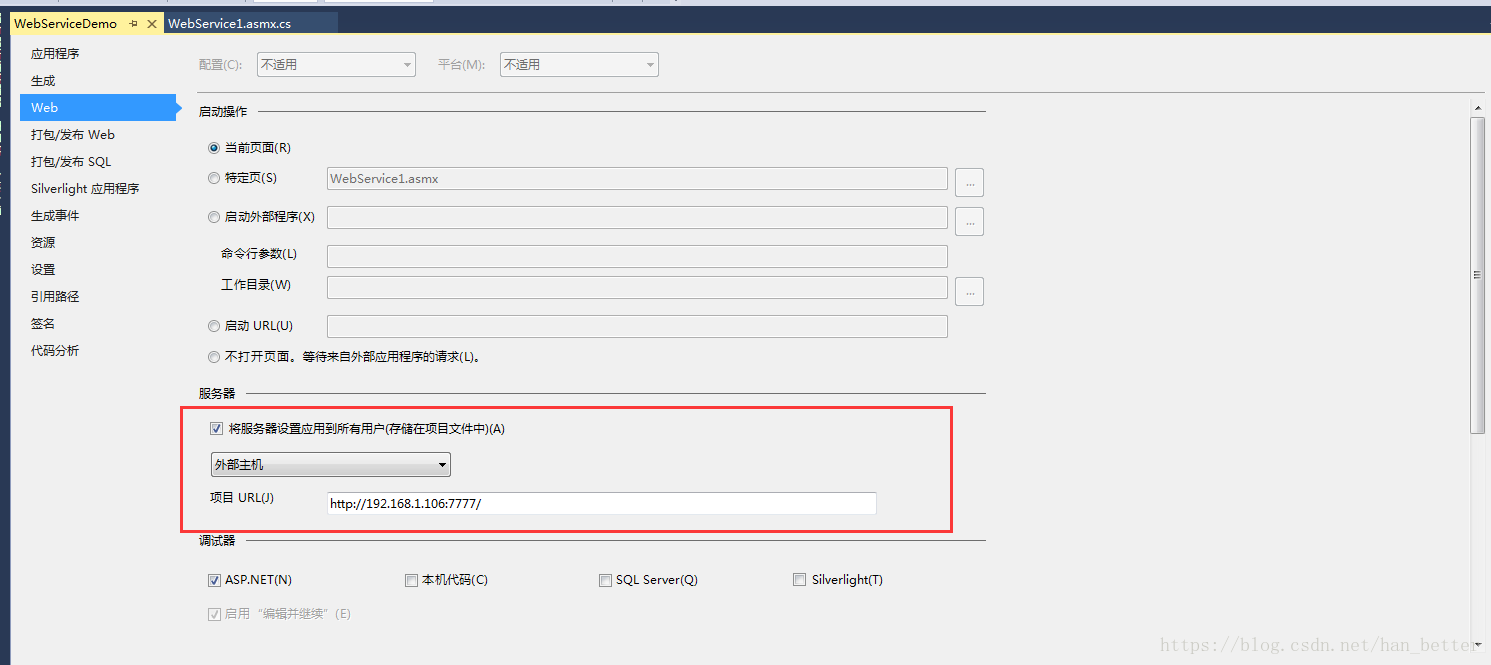Select the 启动 URL radio option
The height and width of the screenshot is (665, 1491).
(x=214, y=326)
